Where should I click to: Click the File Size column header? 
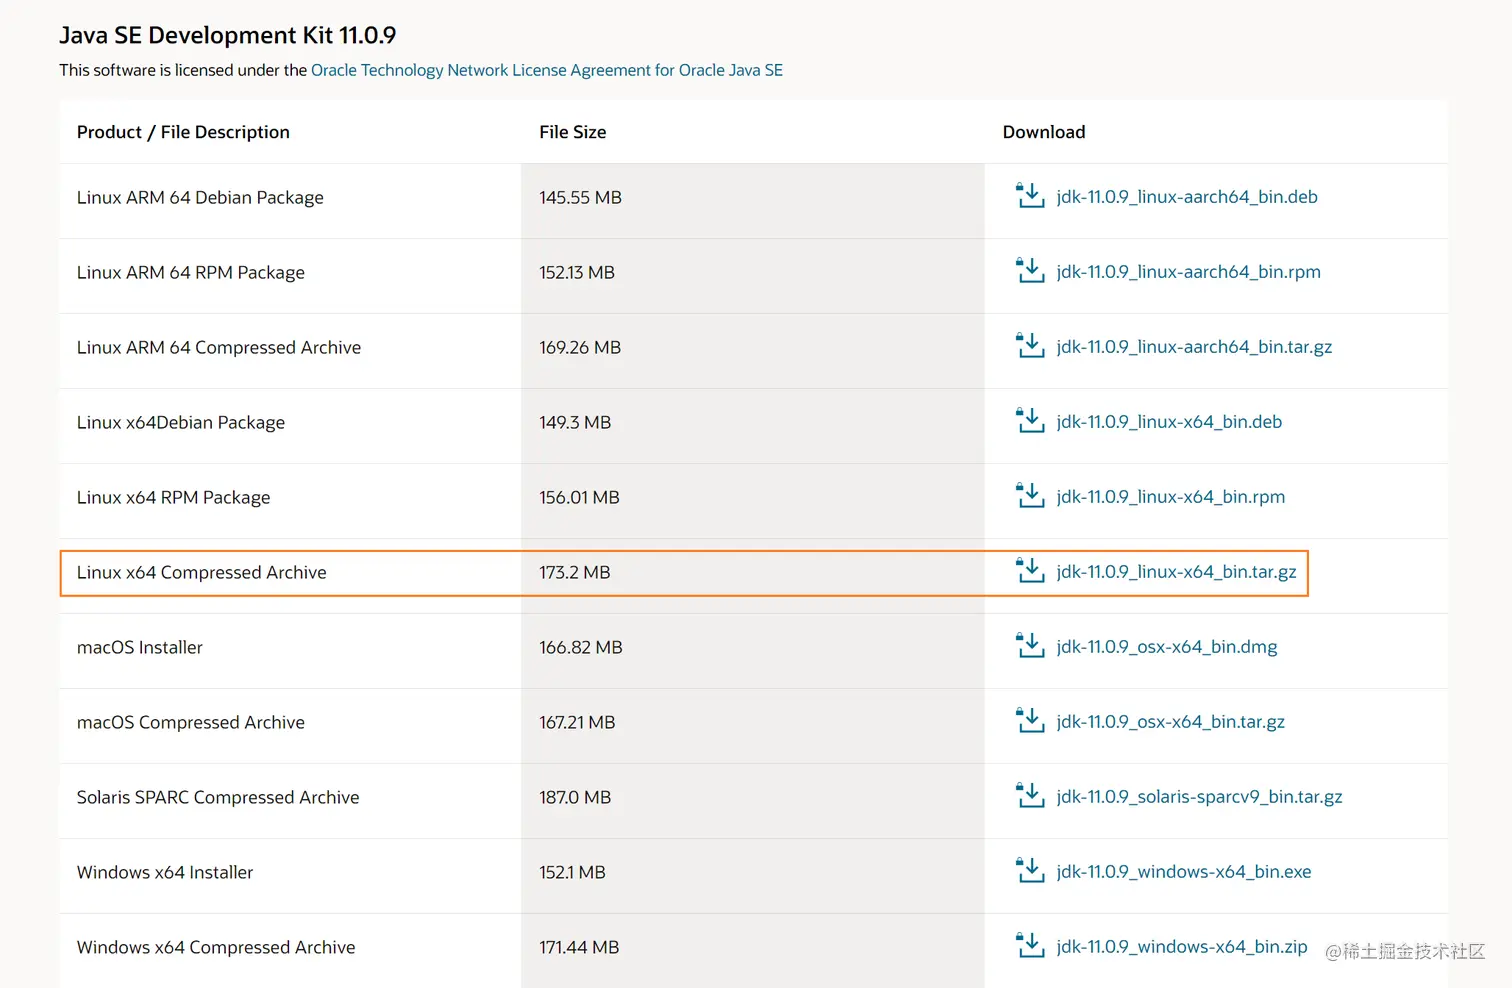(x=573, y=132)
